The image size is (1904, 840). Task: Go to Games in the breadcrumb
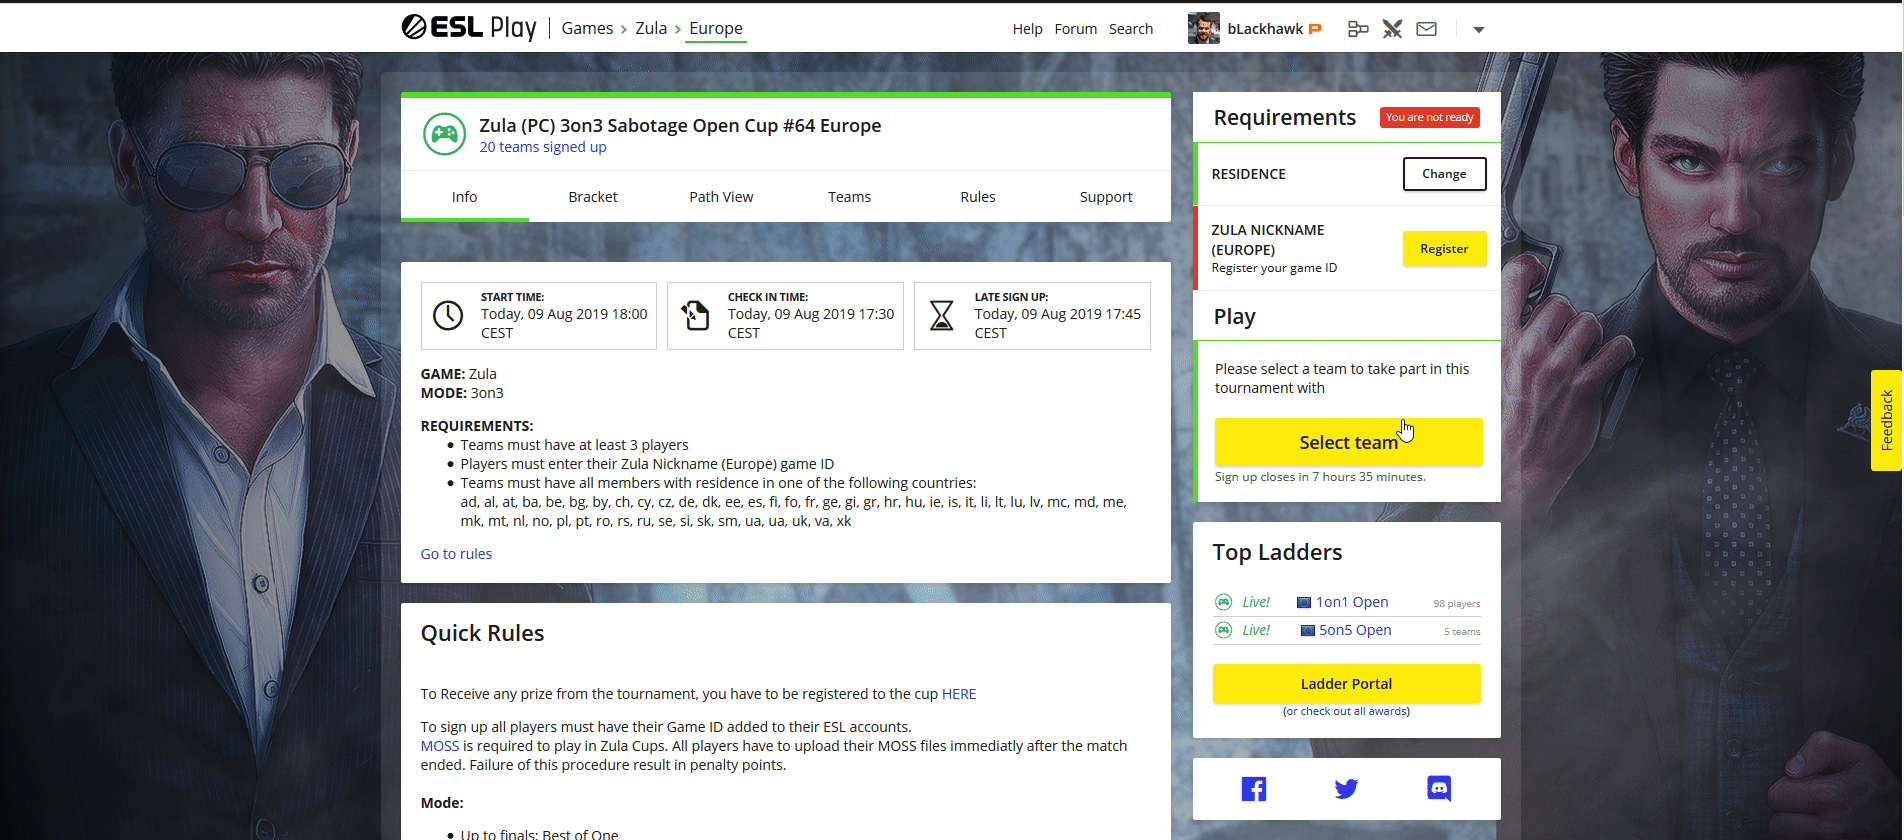(x=587, y=28)
